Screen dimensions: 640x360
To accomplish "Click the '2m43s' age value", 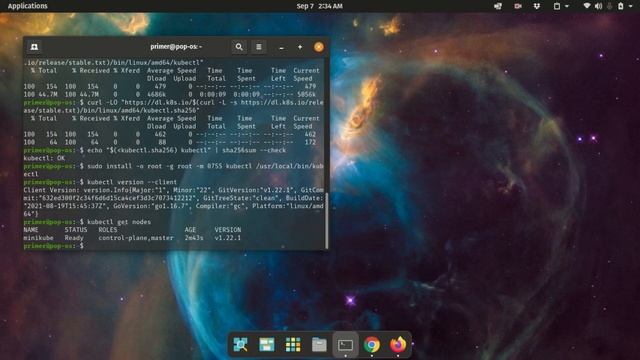I will point(194,238).
